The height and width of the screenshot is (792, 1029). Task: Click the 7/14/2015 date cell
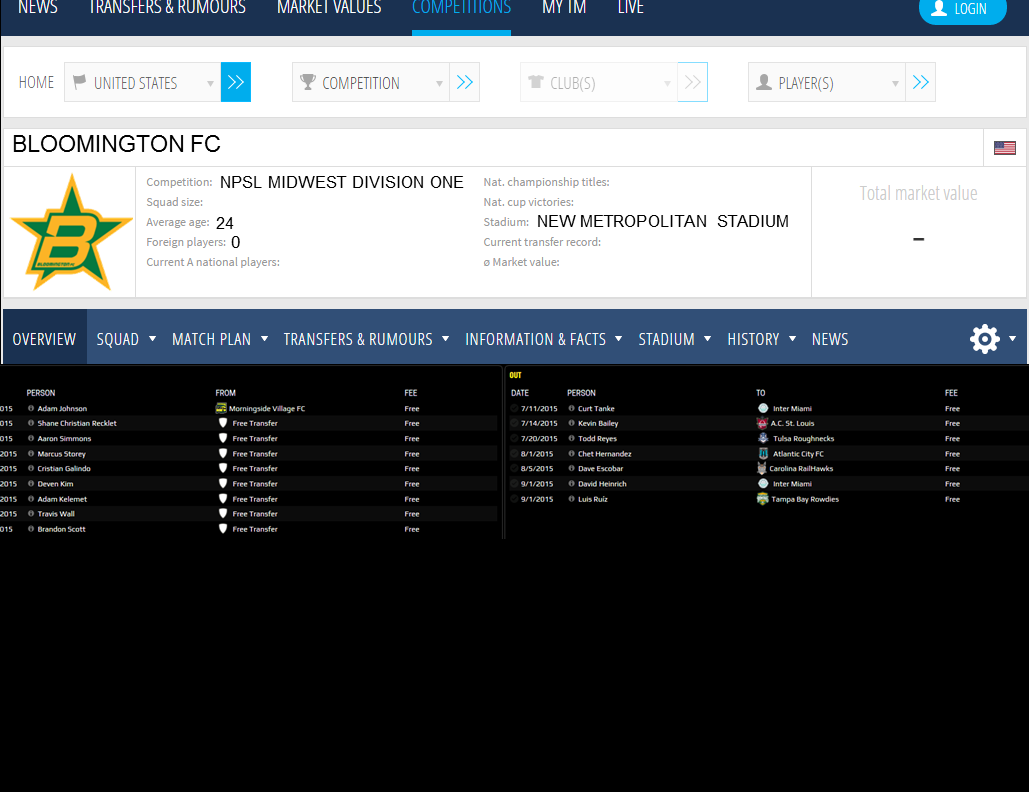pyautogui.click(x=539, y=424)
